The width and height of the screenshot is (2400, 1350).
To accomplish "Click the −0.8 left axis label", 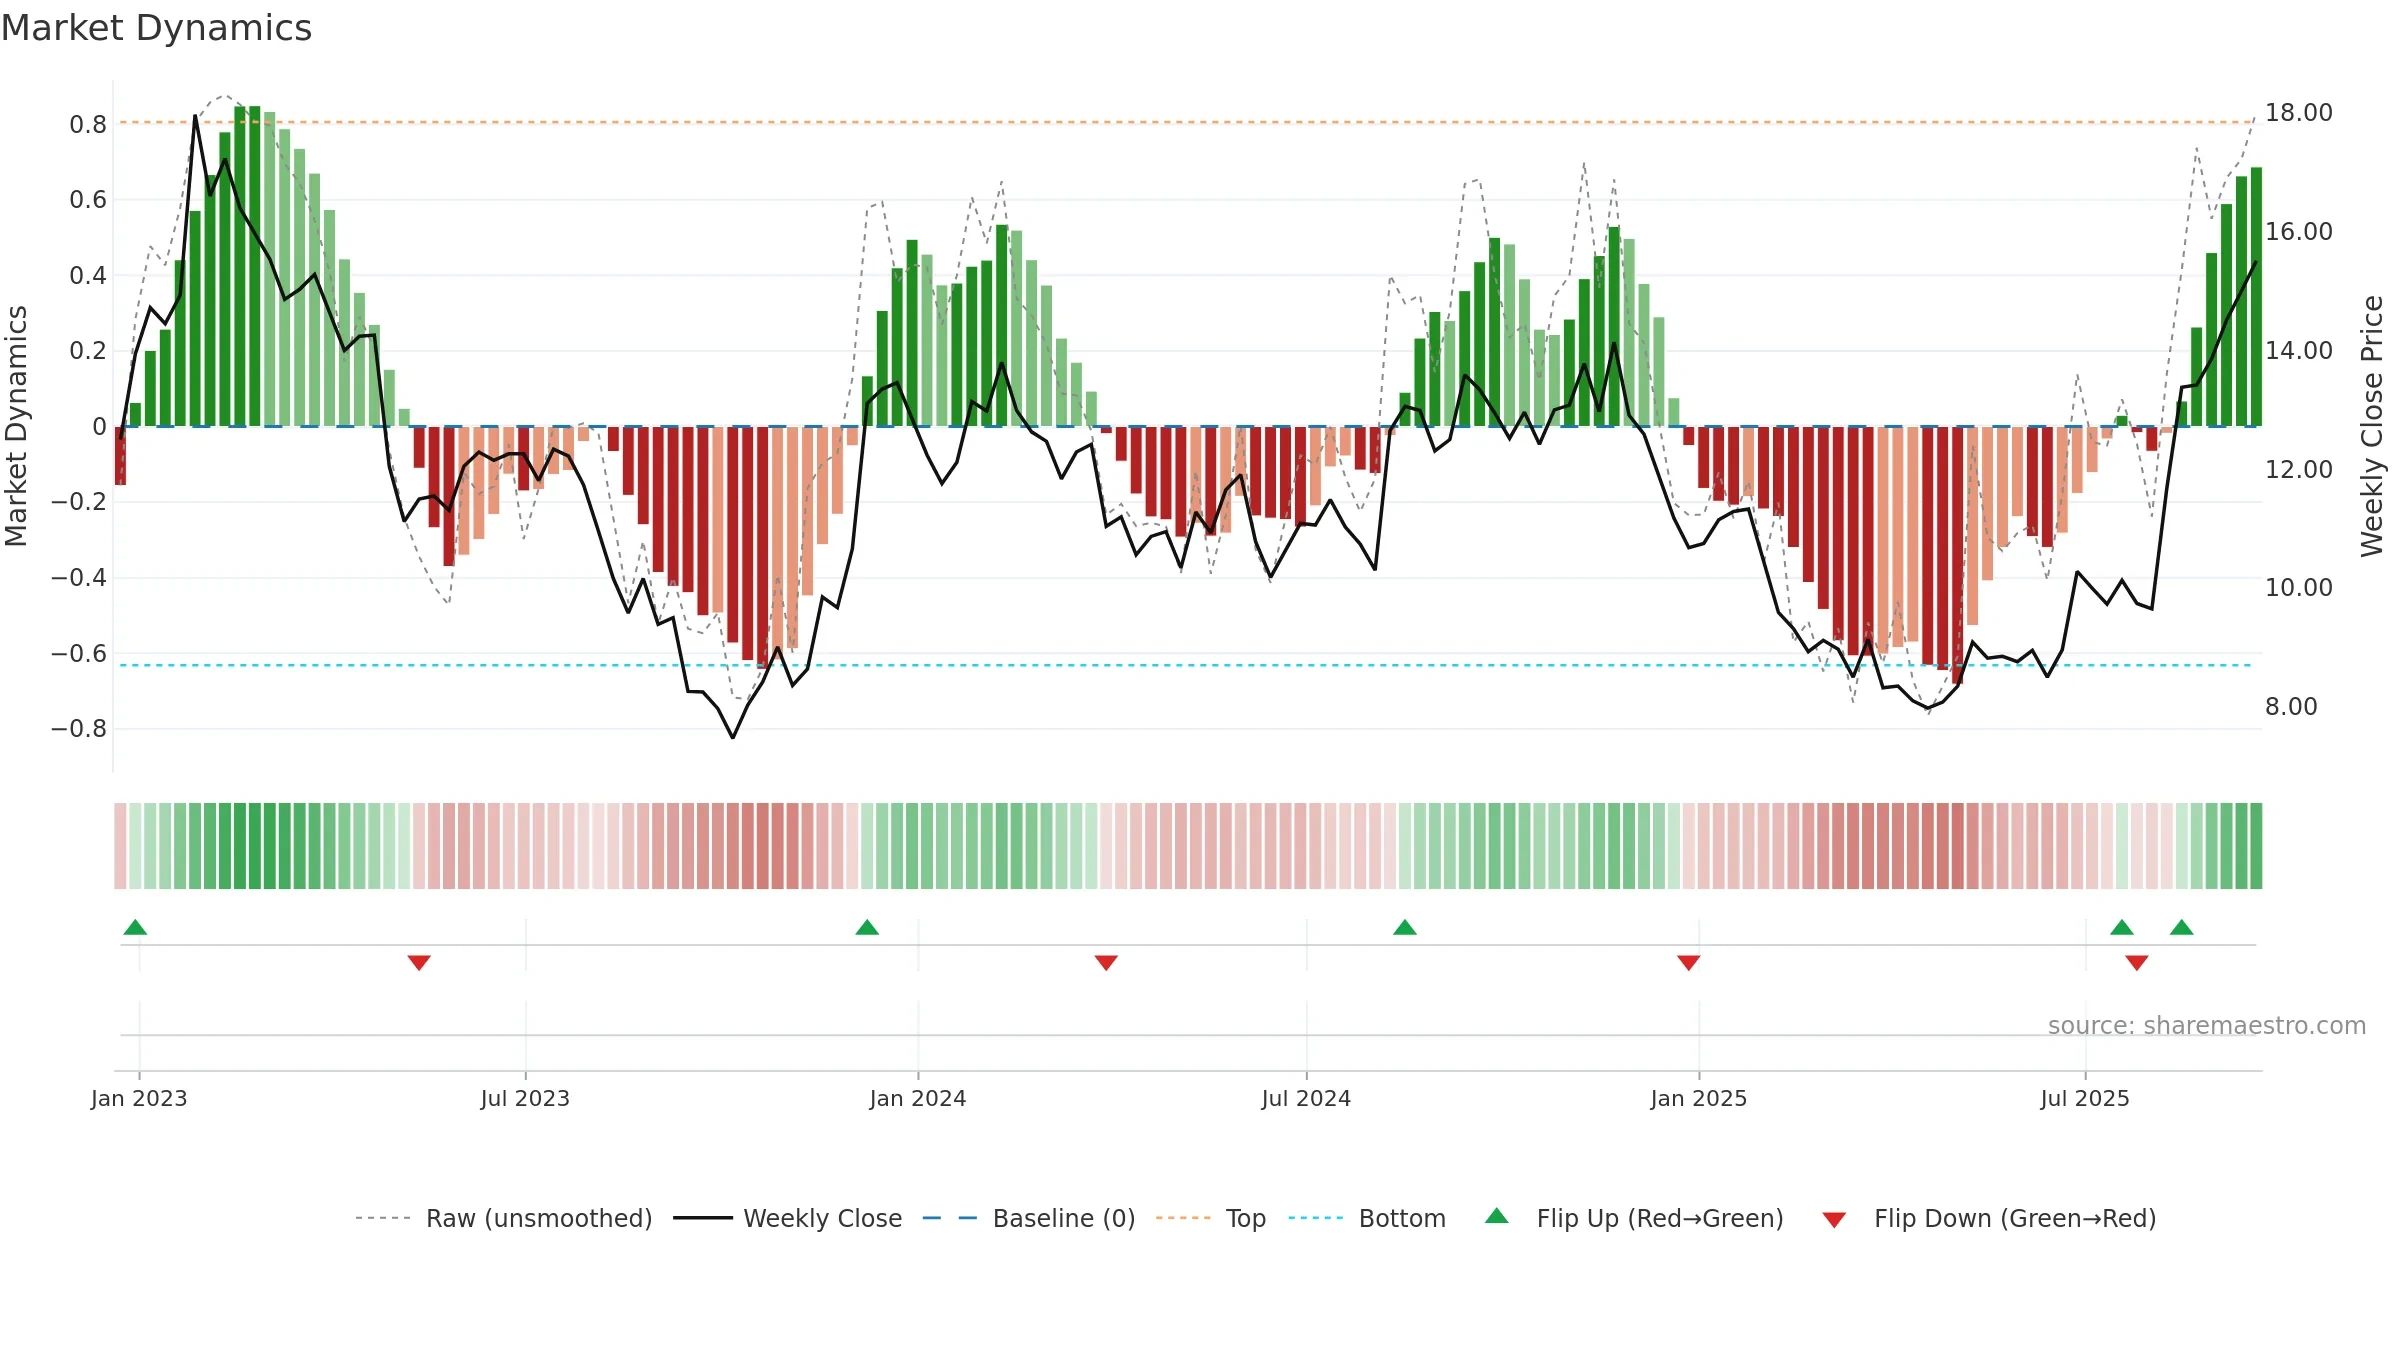I will pyautogui.click(x=79, y=729).
